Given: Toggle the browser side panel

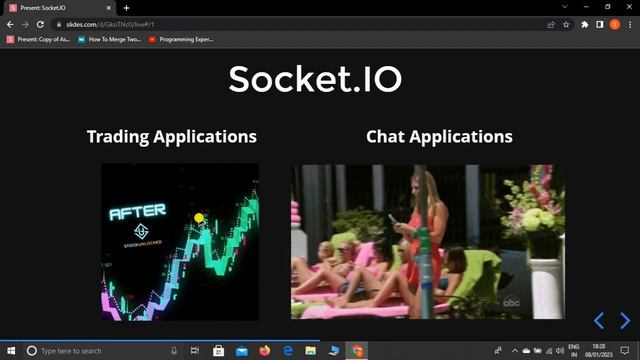Looking at the screenshot, I should click(x=600, y=25).
